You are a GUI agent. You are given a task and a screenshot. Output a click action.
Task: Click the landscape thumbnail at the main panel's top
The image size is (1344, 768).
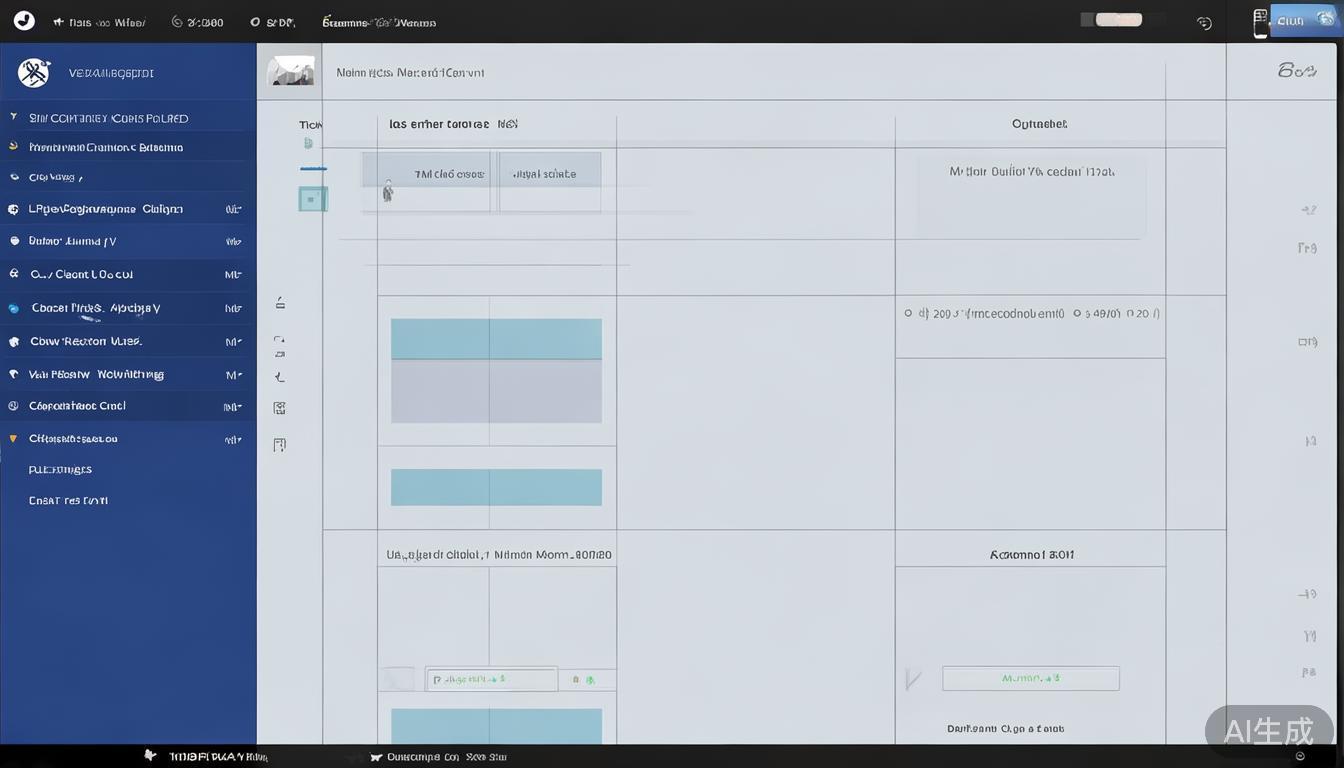point(291,71)
